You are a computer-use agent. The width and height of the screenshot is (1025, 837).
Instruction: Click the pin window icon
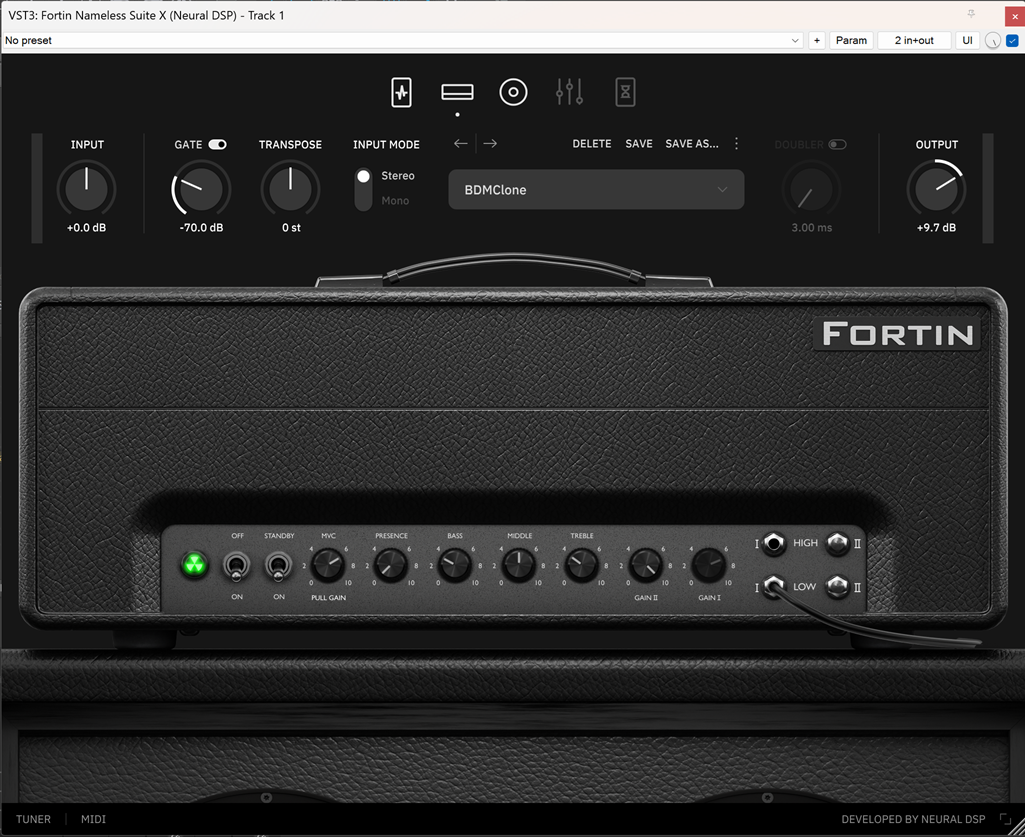971,14
